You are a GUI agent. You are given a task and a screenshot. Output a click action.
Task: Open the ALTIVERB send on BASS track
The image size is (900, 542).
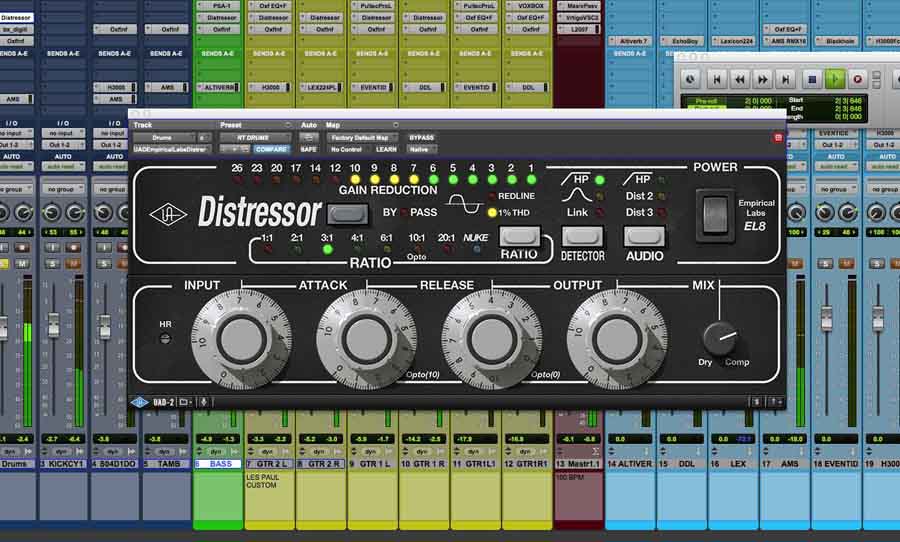[219, 87]
